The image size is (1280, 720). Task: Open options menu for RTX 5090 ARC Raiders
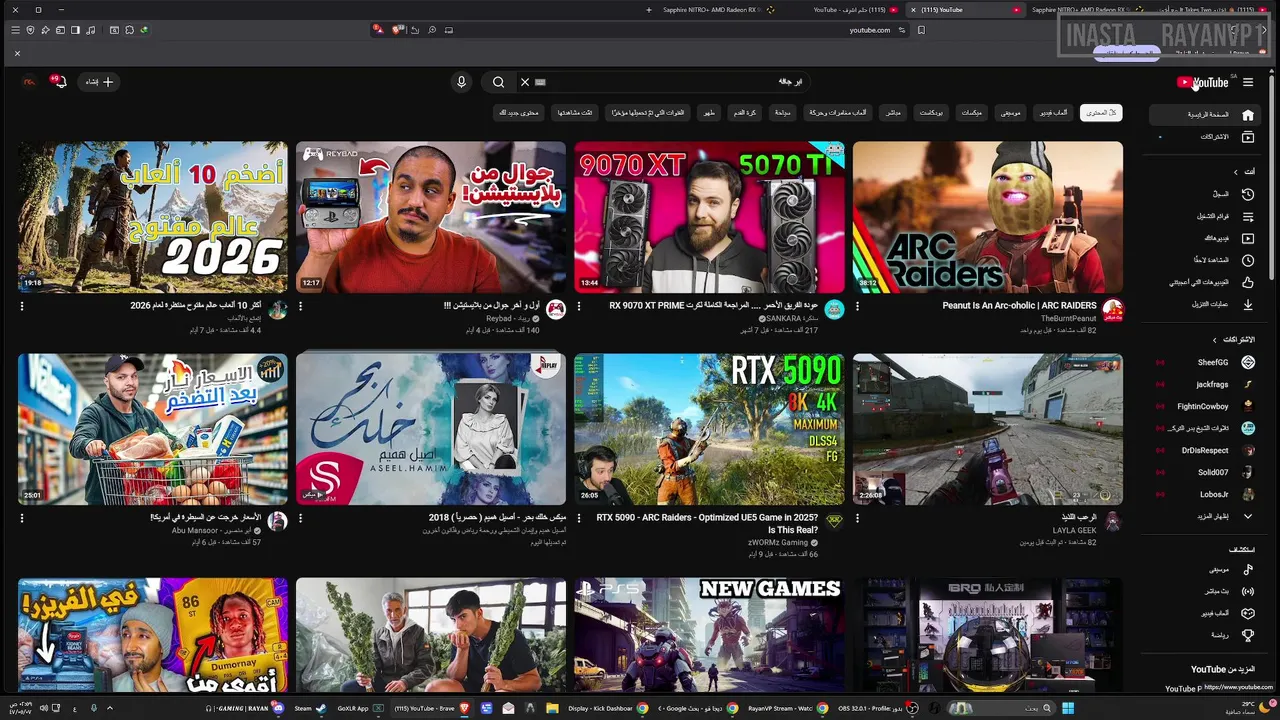pos(579,519)
